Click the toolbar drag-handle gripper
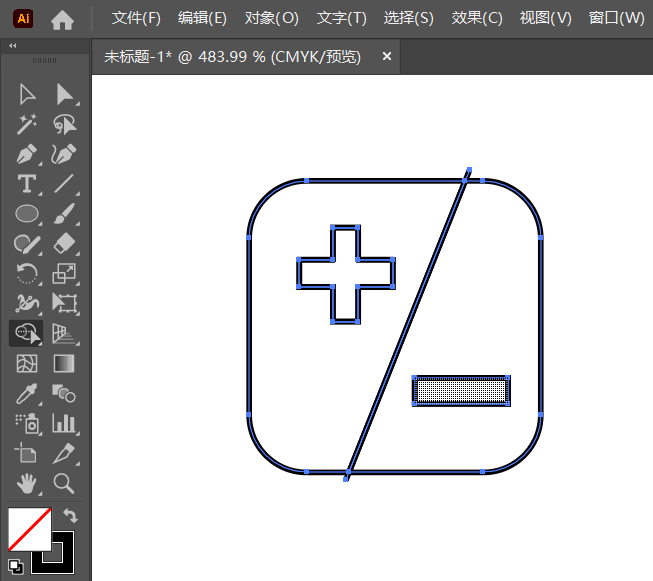653x581 pixels. 45,60
